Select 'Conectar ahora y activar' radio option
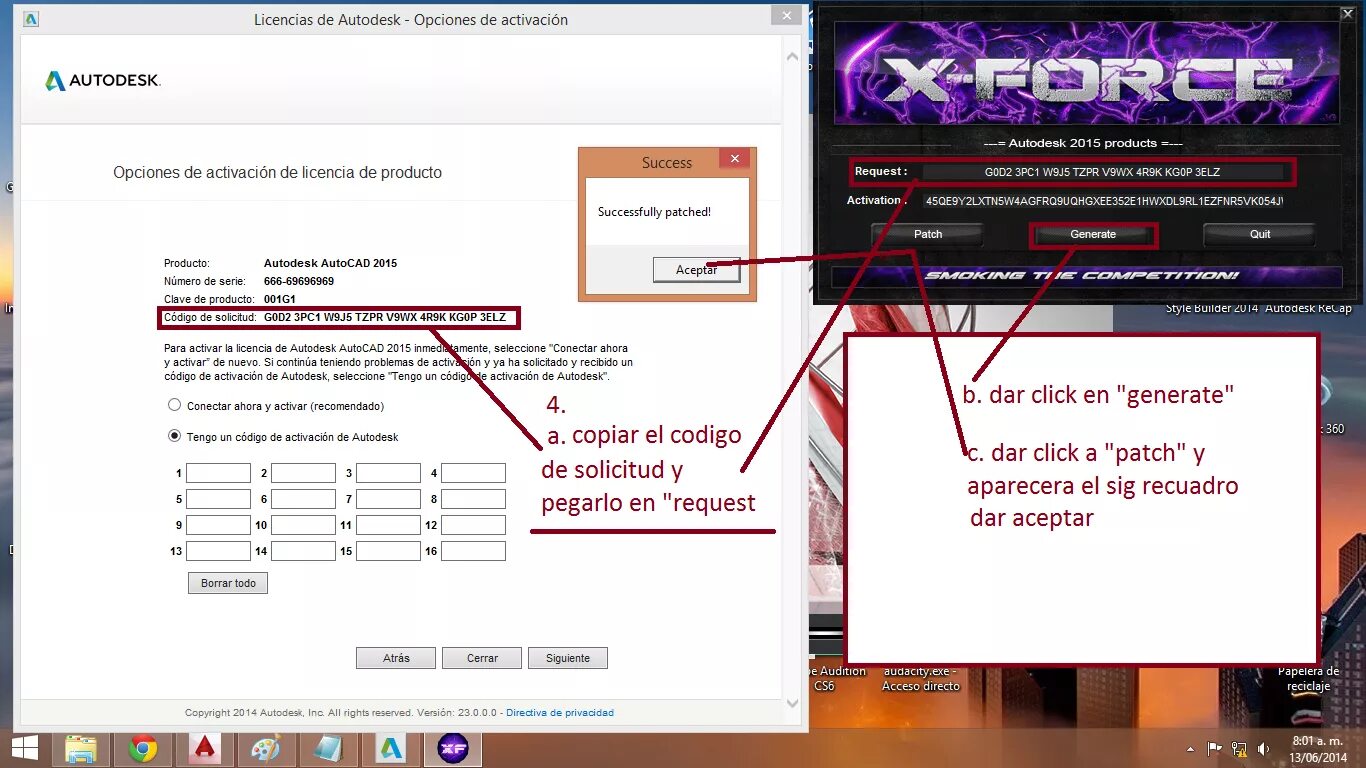Viewport: 1366px width, 768px height. pos(175,406)
